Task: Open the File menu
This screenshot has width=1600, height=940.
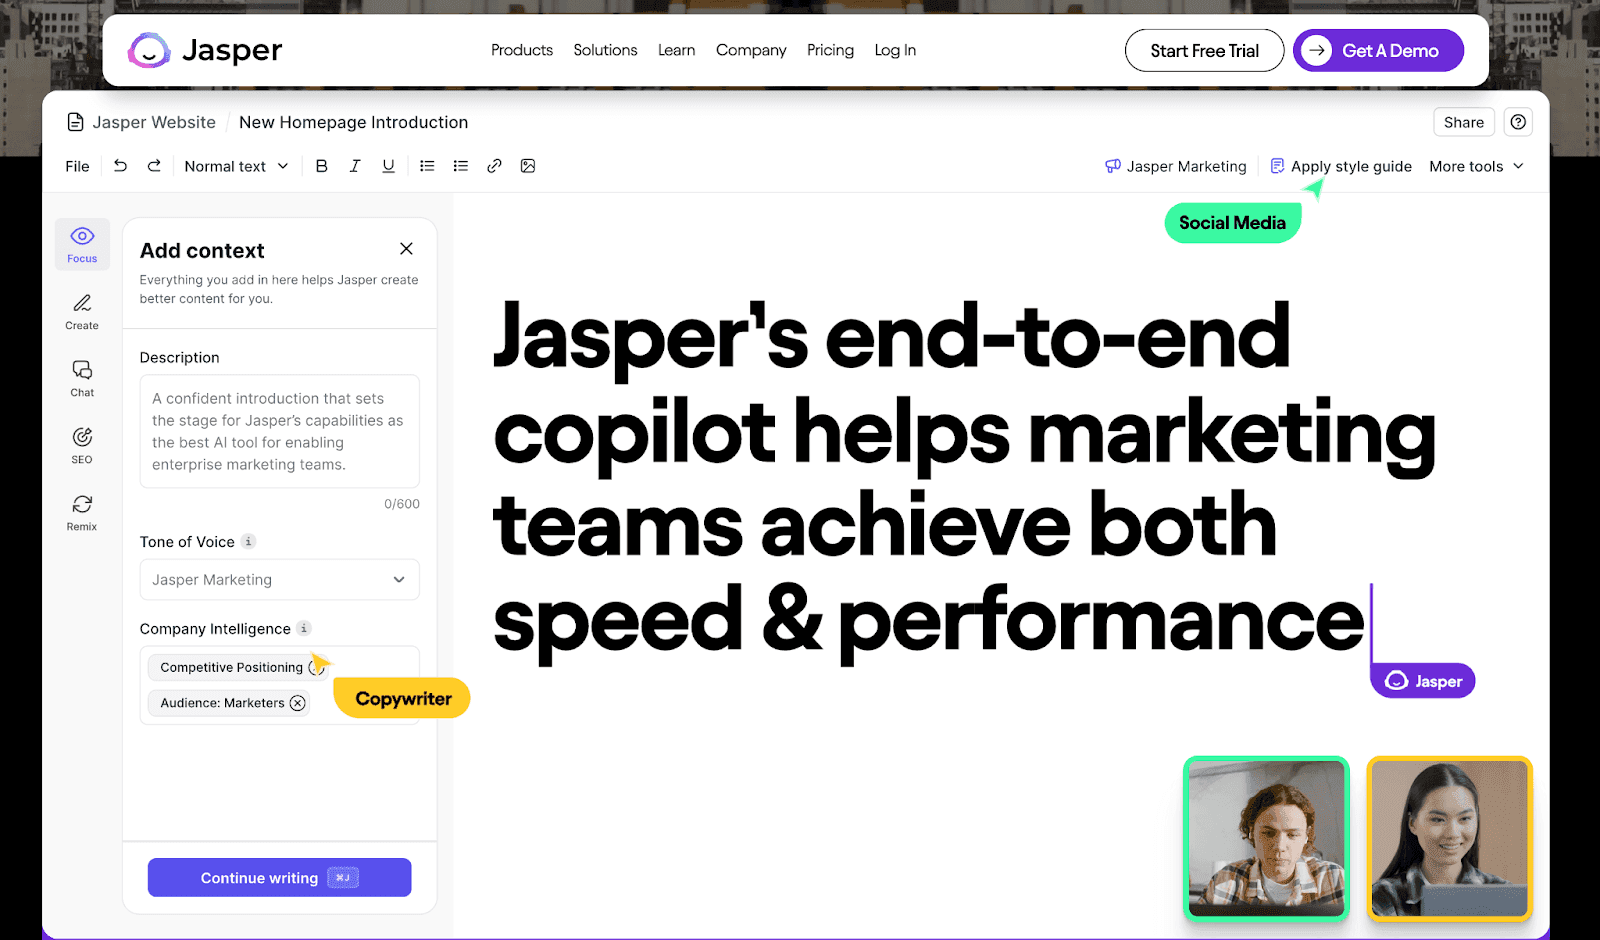Action: [x=77, y=166]
